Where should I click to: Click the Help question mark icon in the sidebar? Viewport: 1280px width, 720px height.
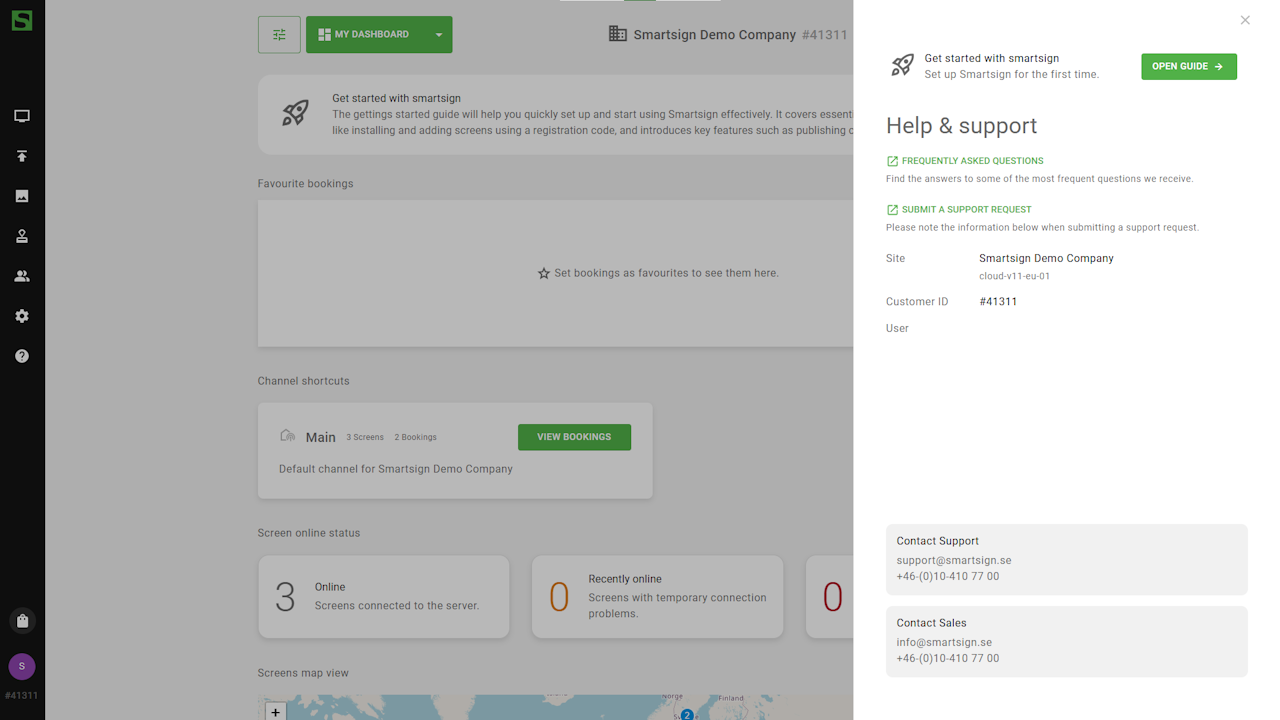tap(22, 356)
